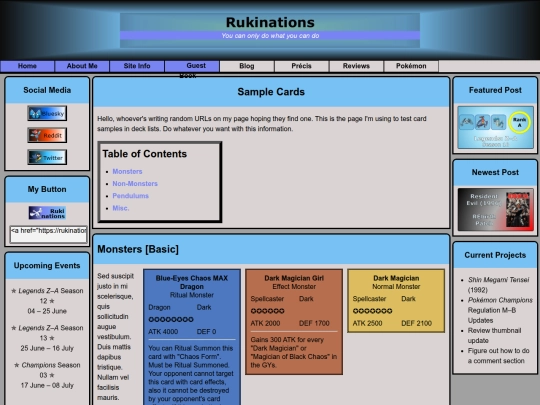Open the Pokémon navigation tab
Viewport: 540px width, 405px height.
click(411, 66)
